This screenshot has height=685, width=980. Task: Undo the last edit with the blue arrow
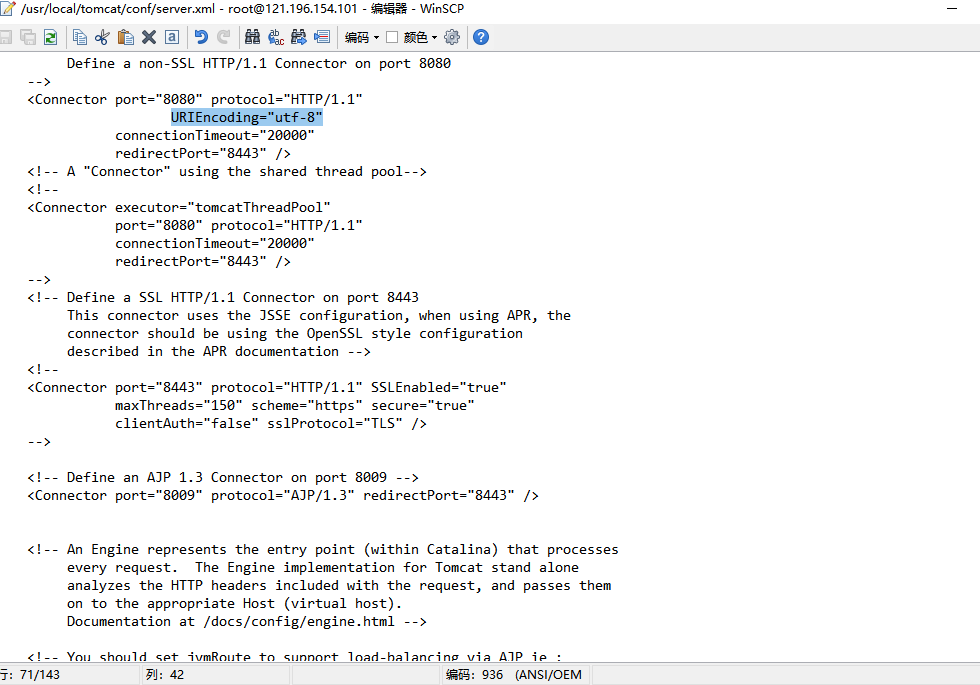[201, 38]
